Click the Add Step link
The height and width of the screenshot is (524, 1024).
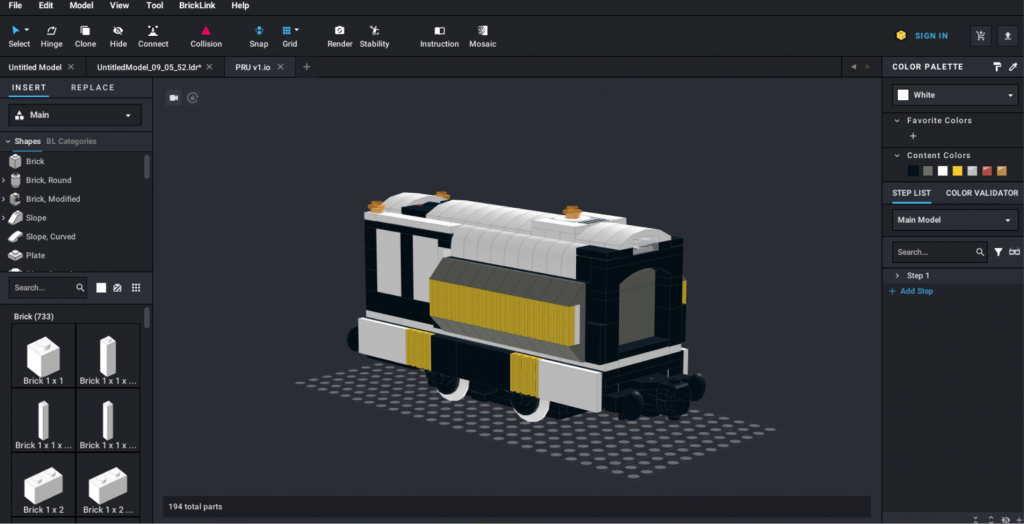pyautogui.click(x=916, y=291)
